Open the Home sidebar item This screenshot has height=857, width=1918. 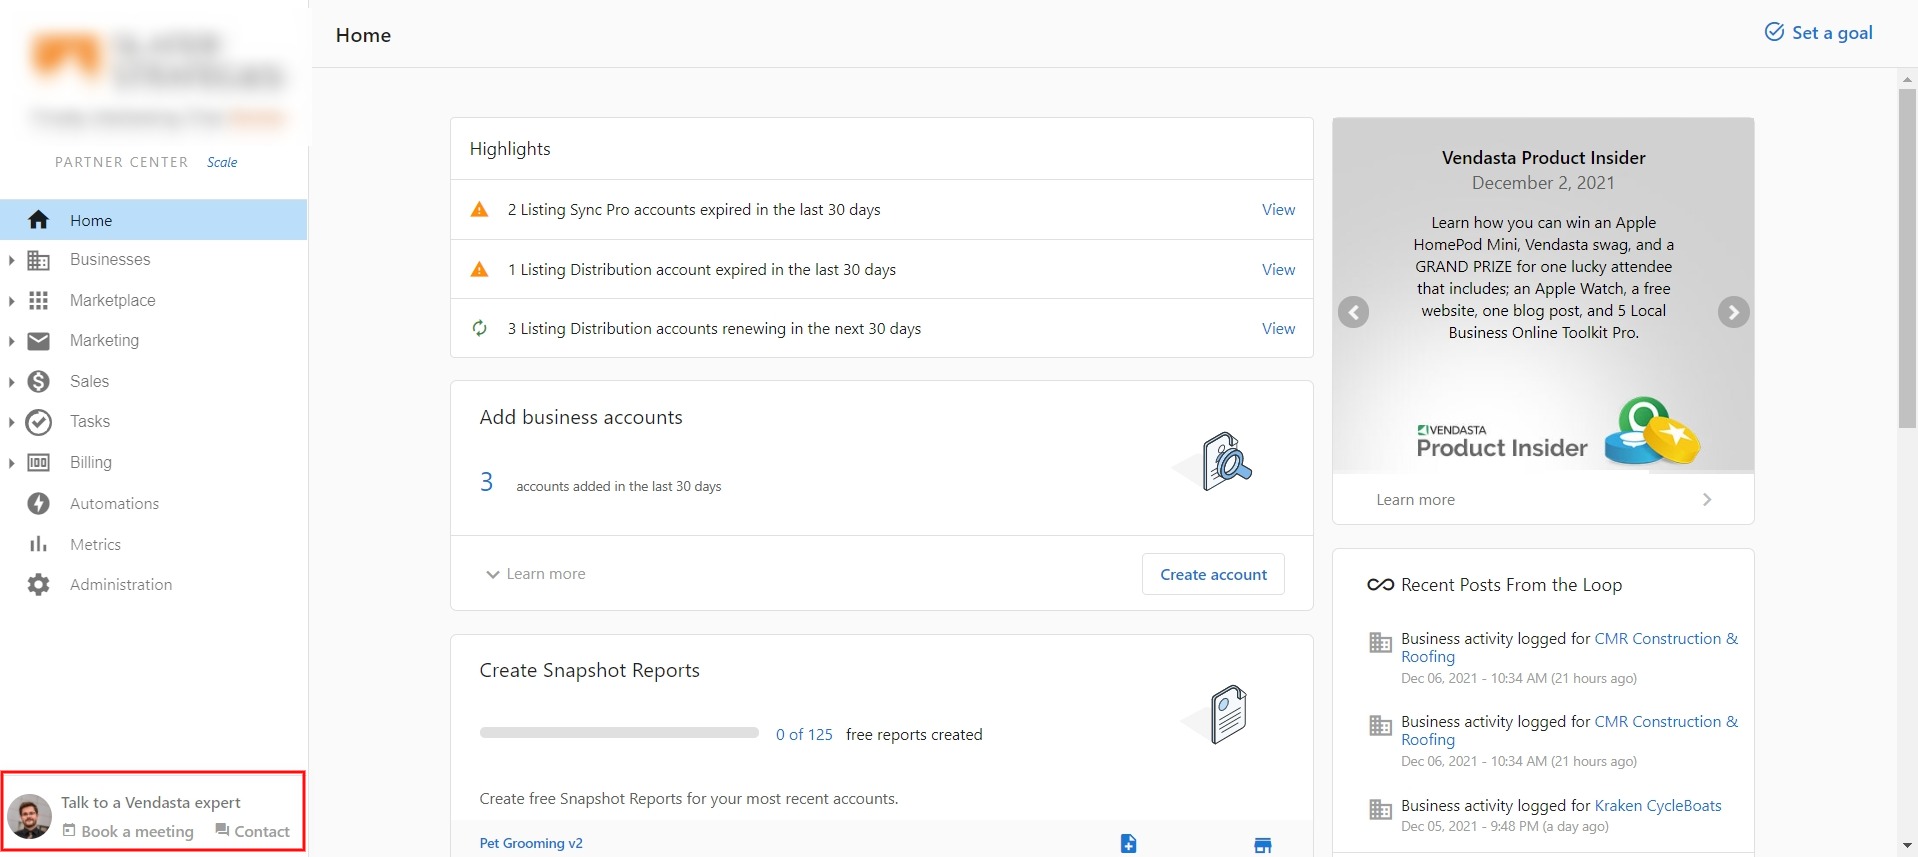pos(153,220)
